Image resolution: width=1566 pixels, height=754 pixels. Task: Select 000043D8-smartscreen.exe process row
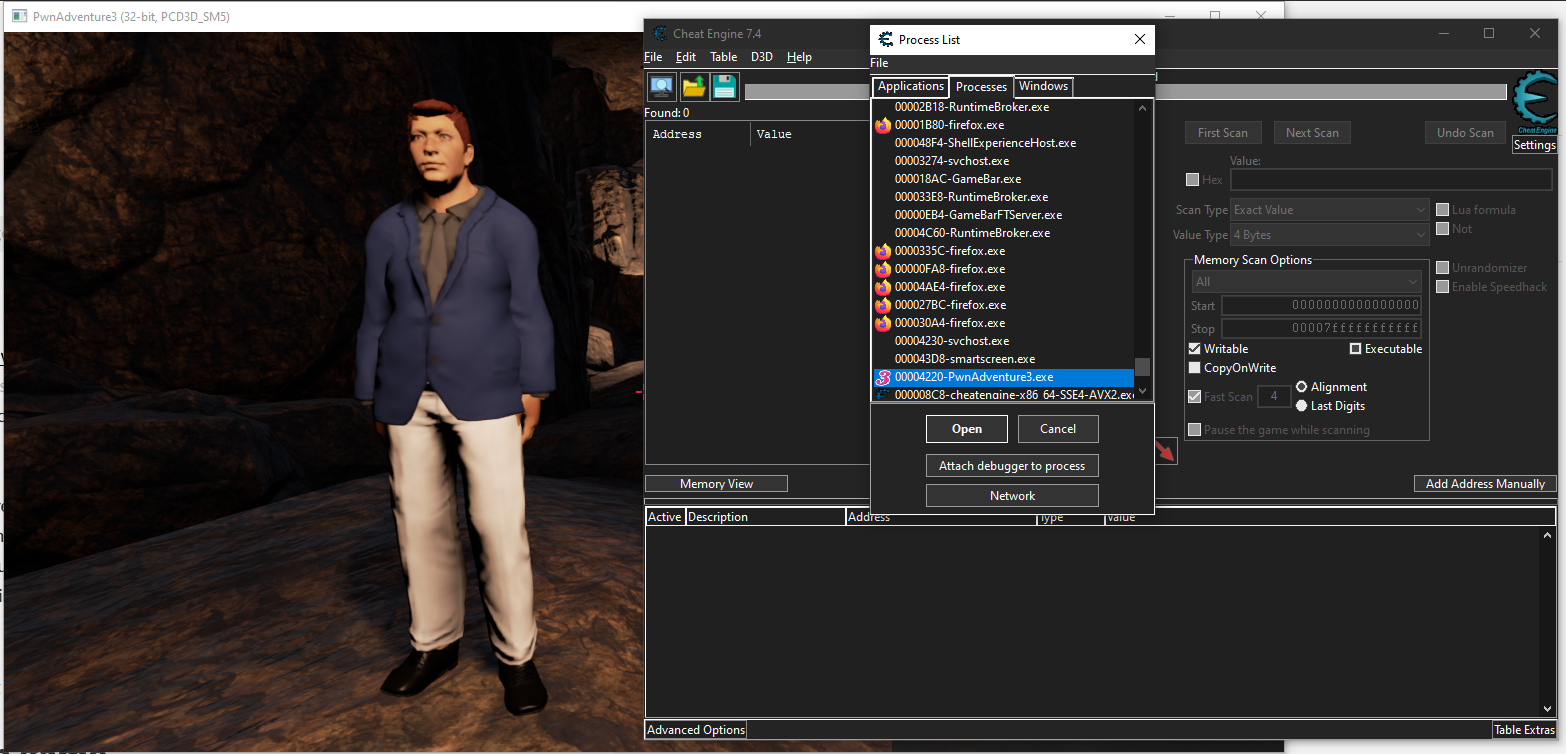click(1003, 359)
